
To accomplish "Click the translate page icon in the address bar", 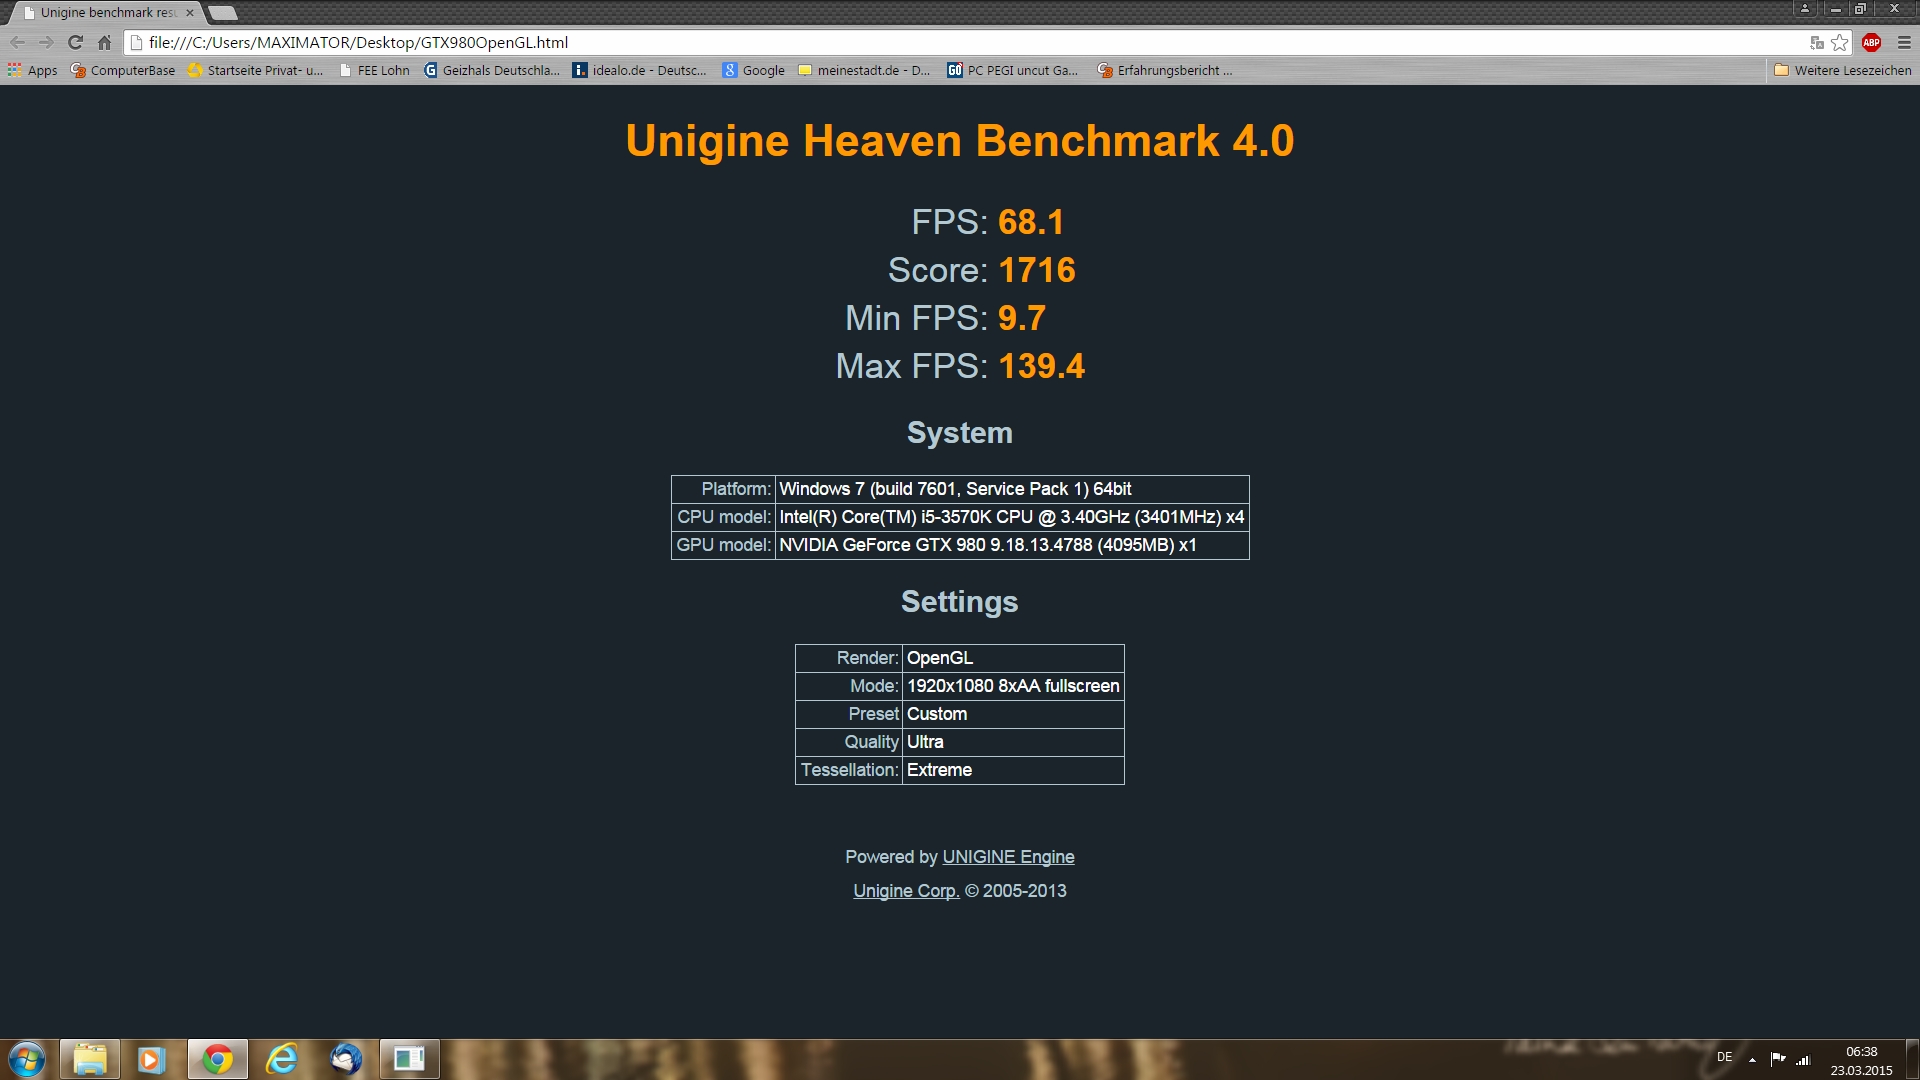I will [x=1817, y=42].
